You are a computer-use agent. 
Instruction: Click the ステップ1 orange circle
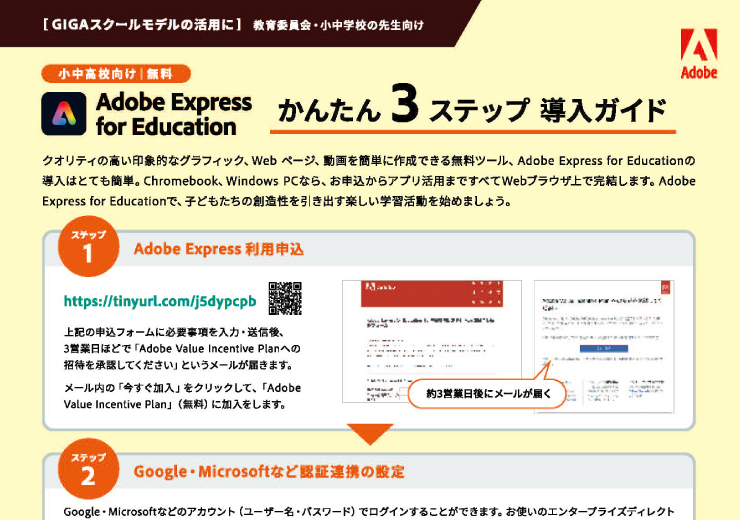[x=88, y=246]
